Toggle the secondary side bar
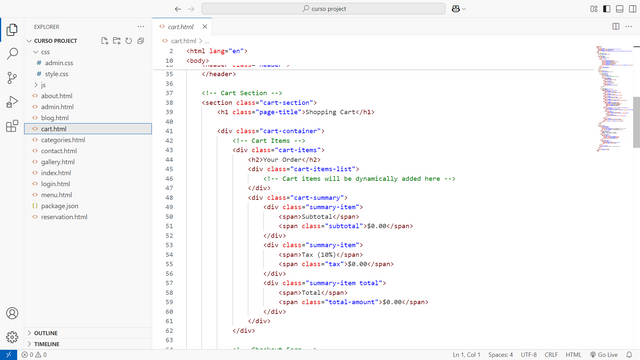 633,9
